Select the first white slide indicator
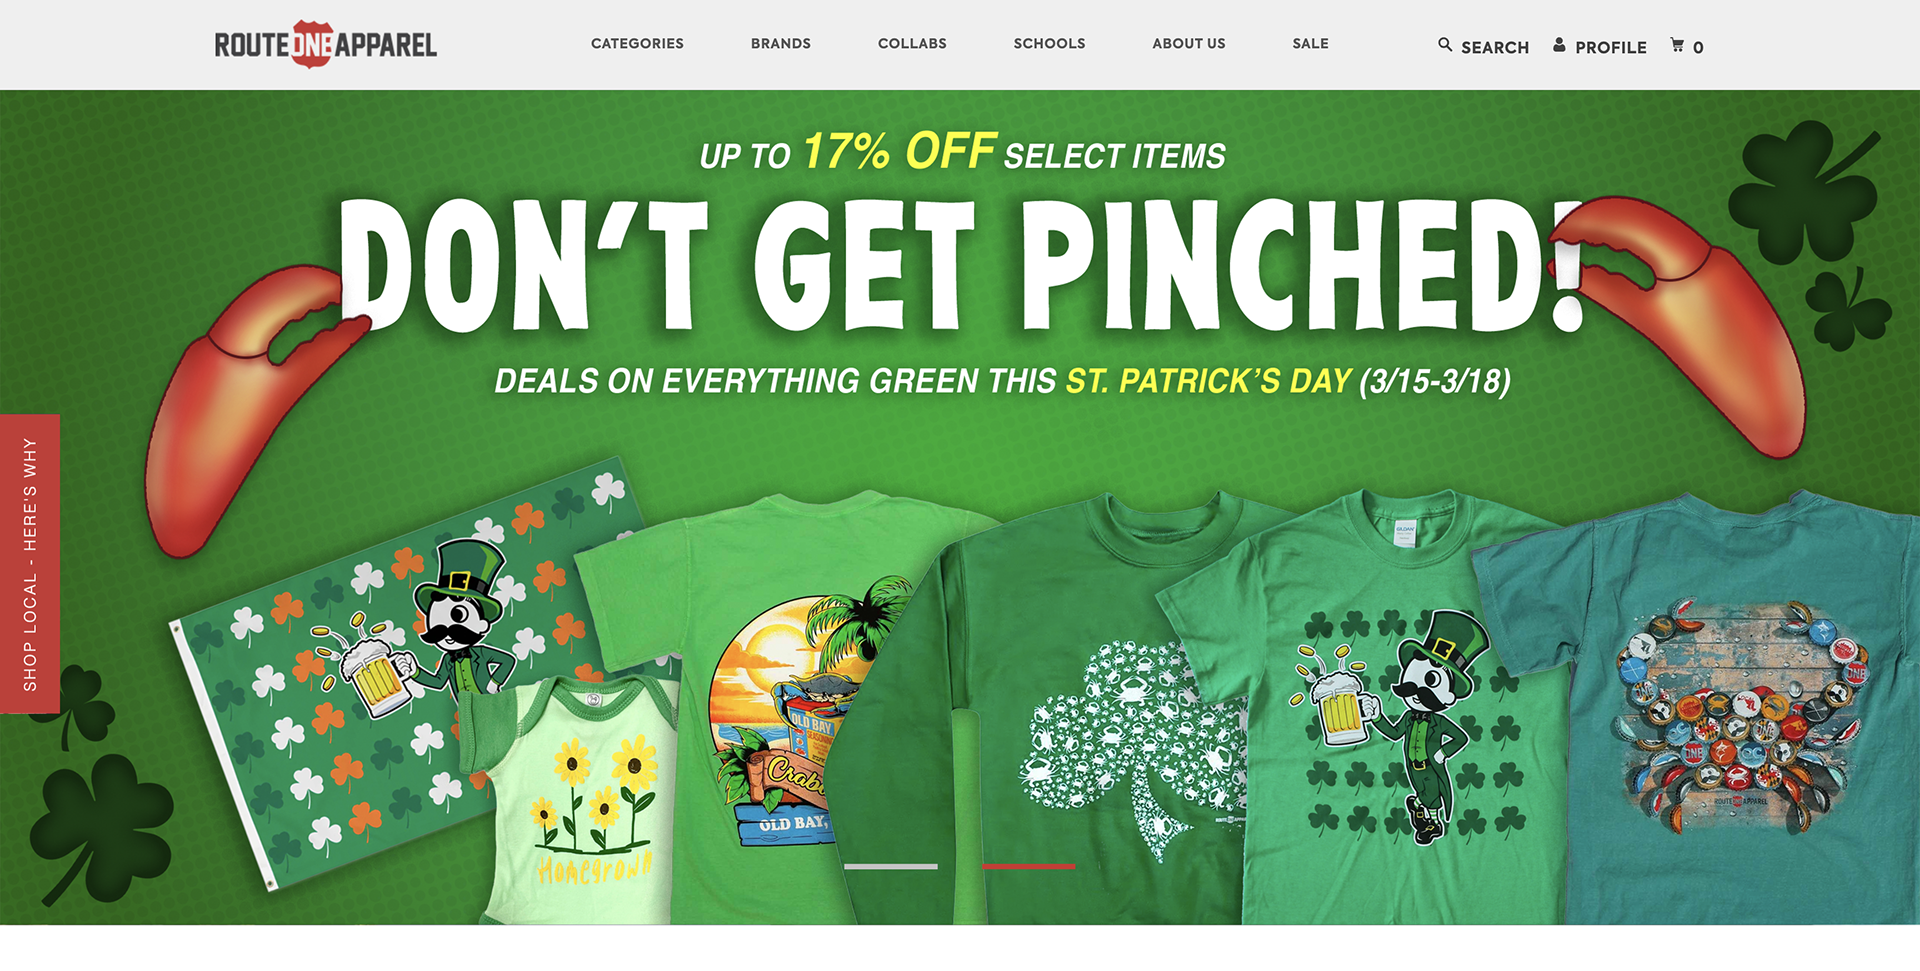Viewport: 1920px width, 971px height. (x=891, y=866)
